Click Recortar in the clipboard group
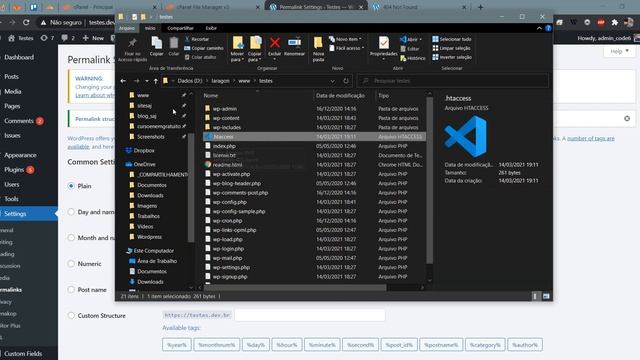This screenshot has height=360, width=640. (196, 39)
